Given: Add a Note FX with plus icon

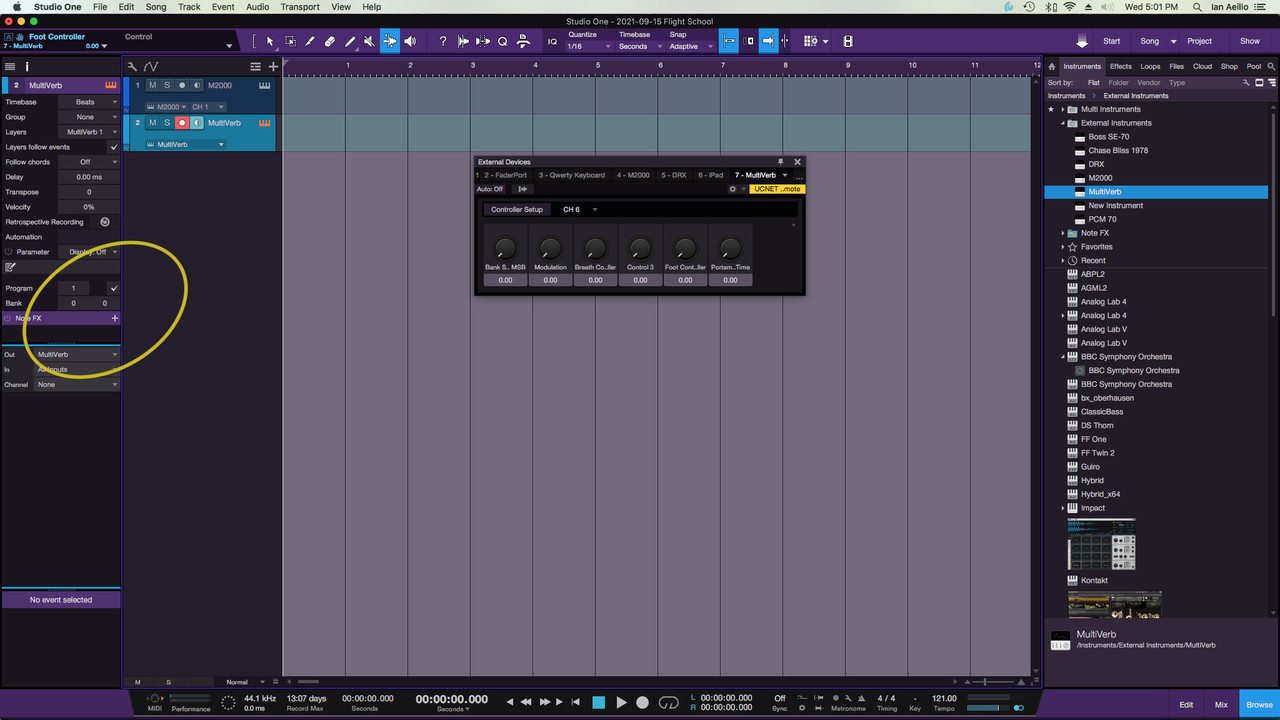Looking at the screenshot, I should [114, 318].
